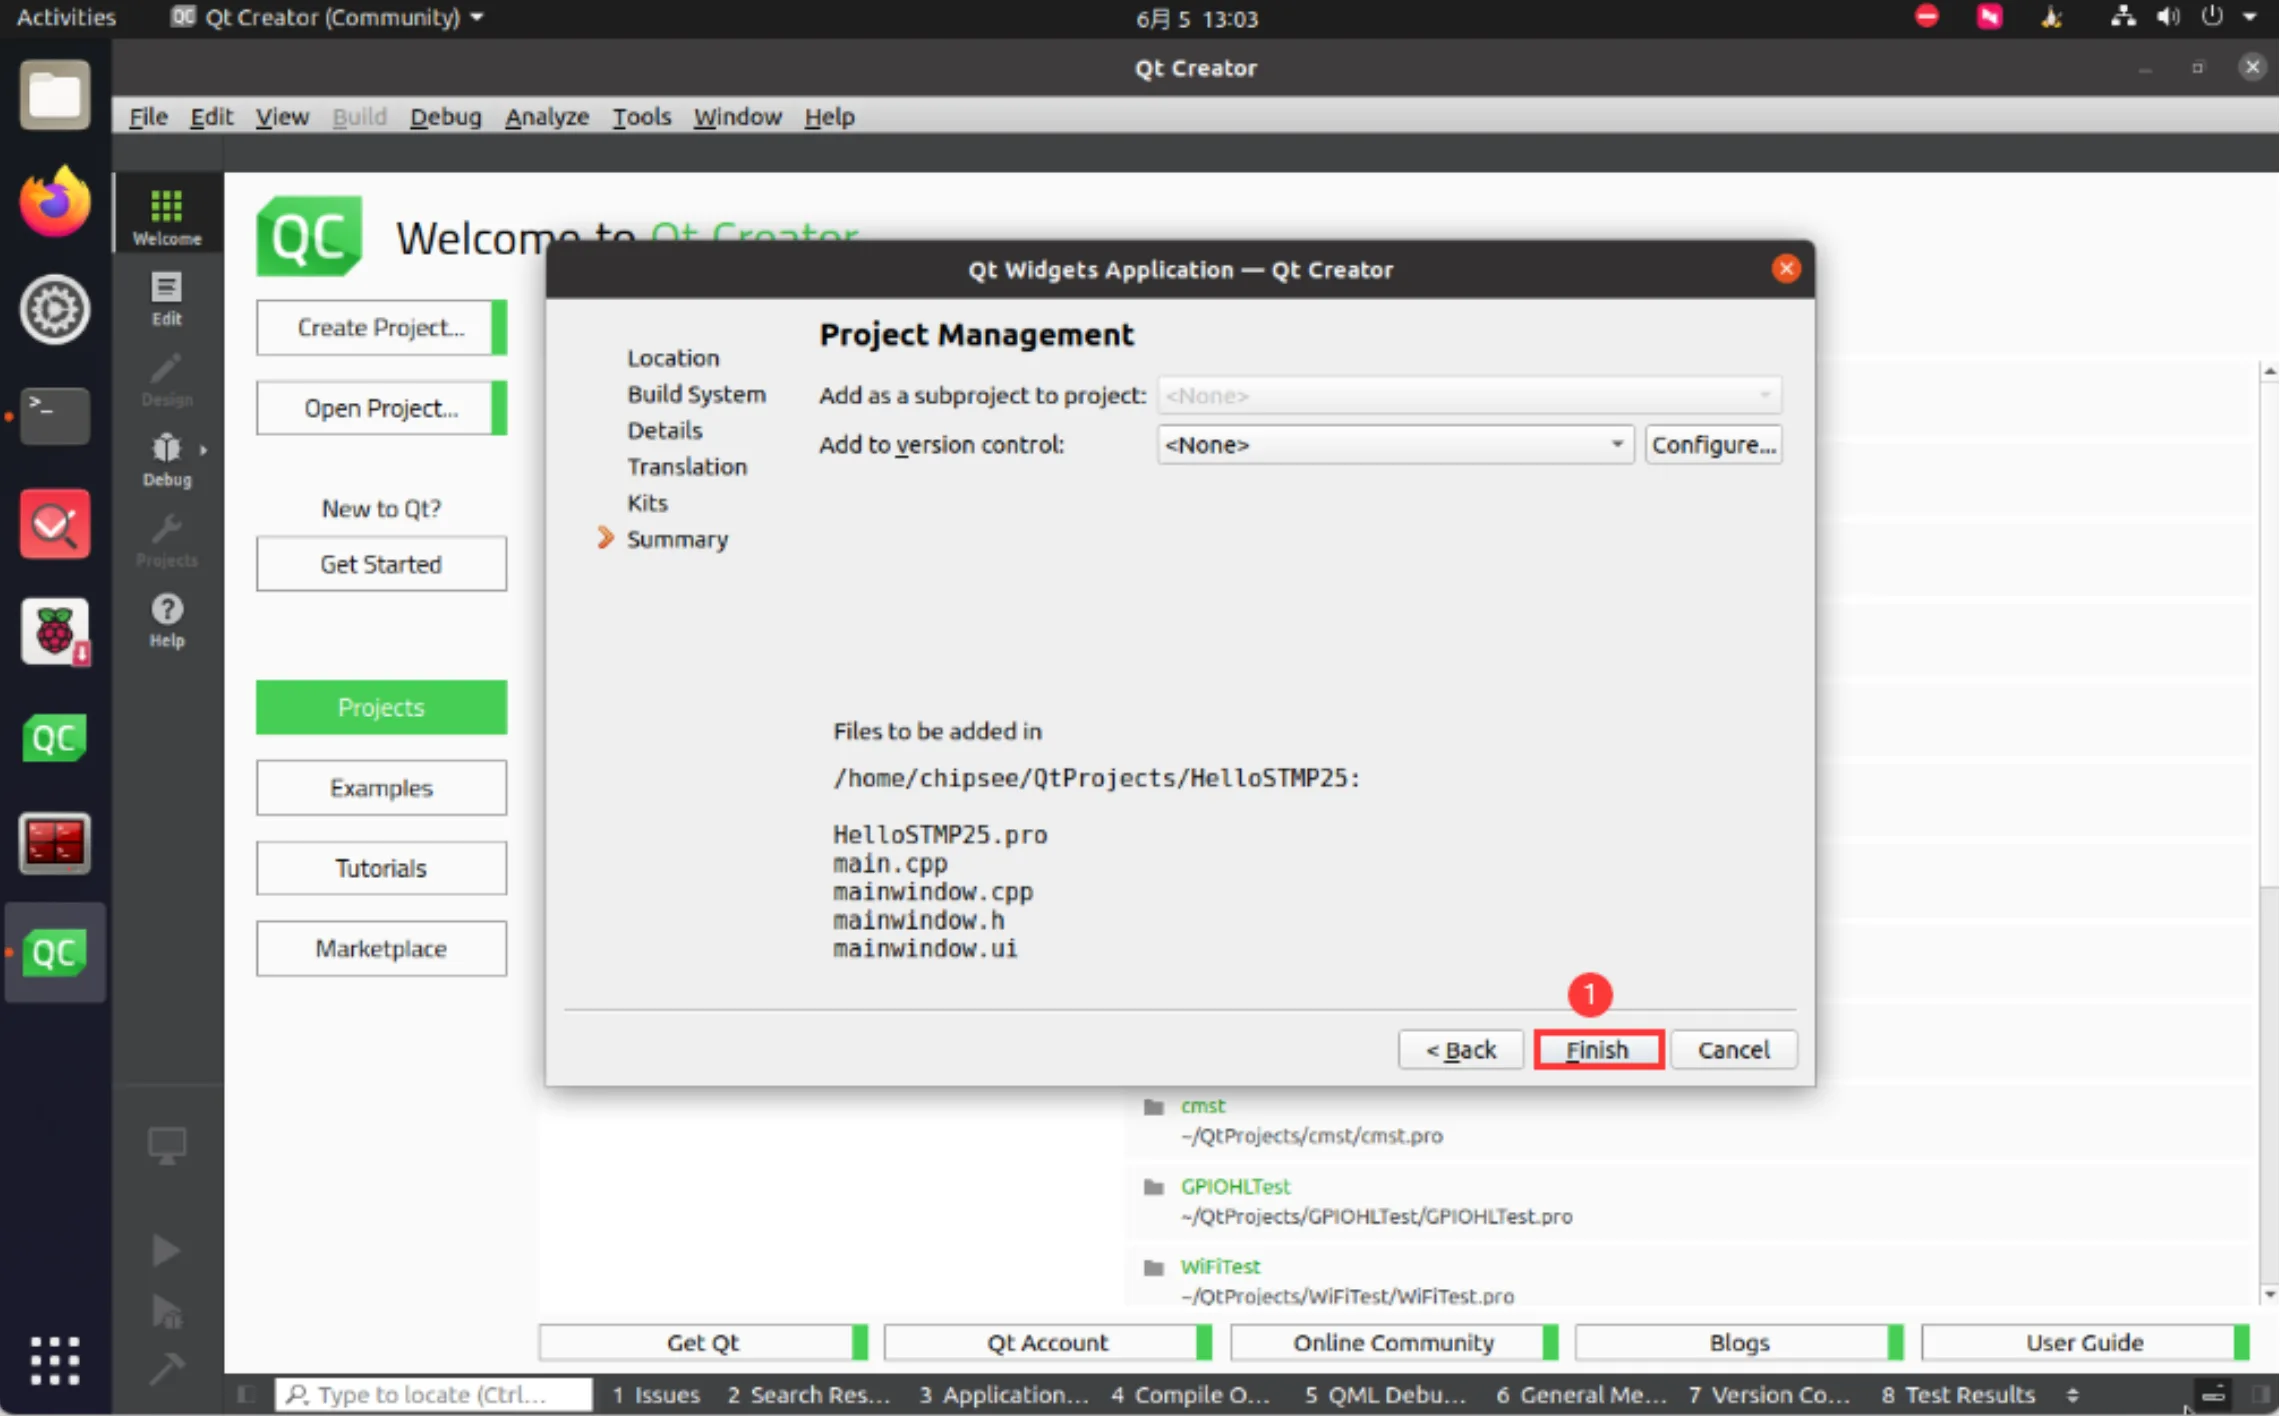Open the User Guide link
The height and width of the screenshot is (1416, 2280).
coord(2085,1343)
